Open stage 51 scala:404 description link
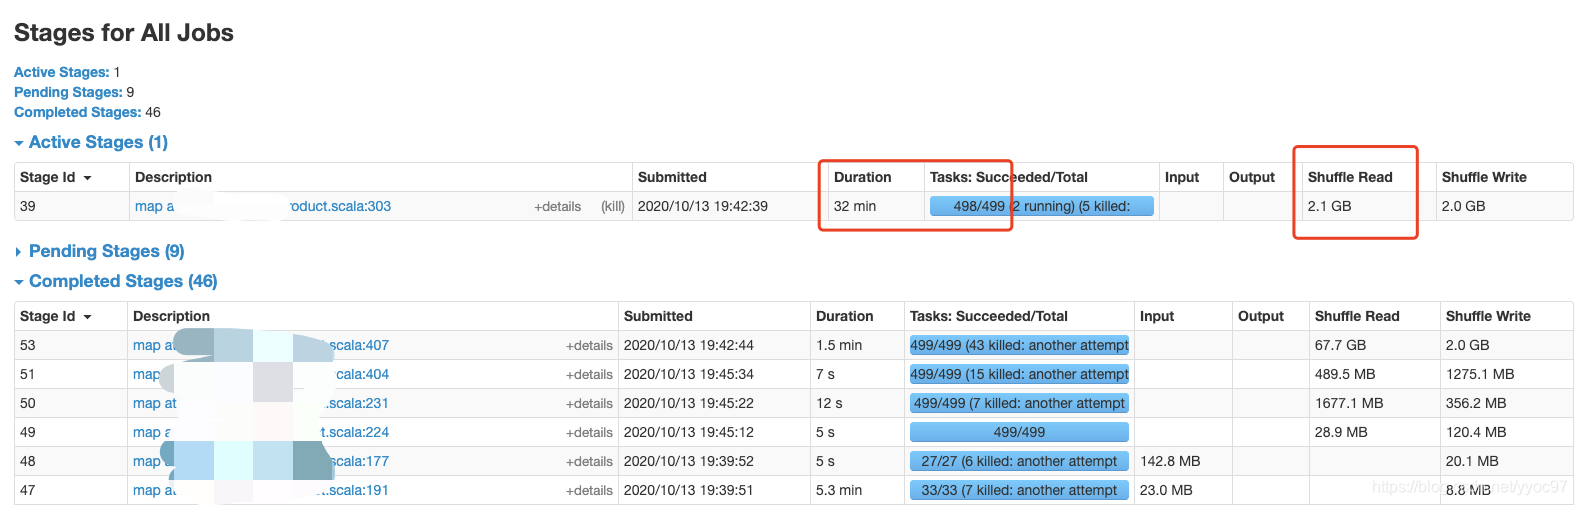This screenshot has height=505, width=1577. 261,374
